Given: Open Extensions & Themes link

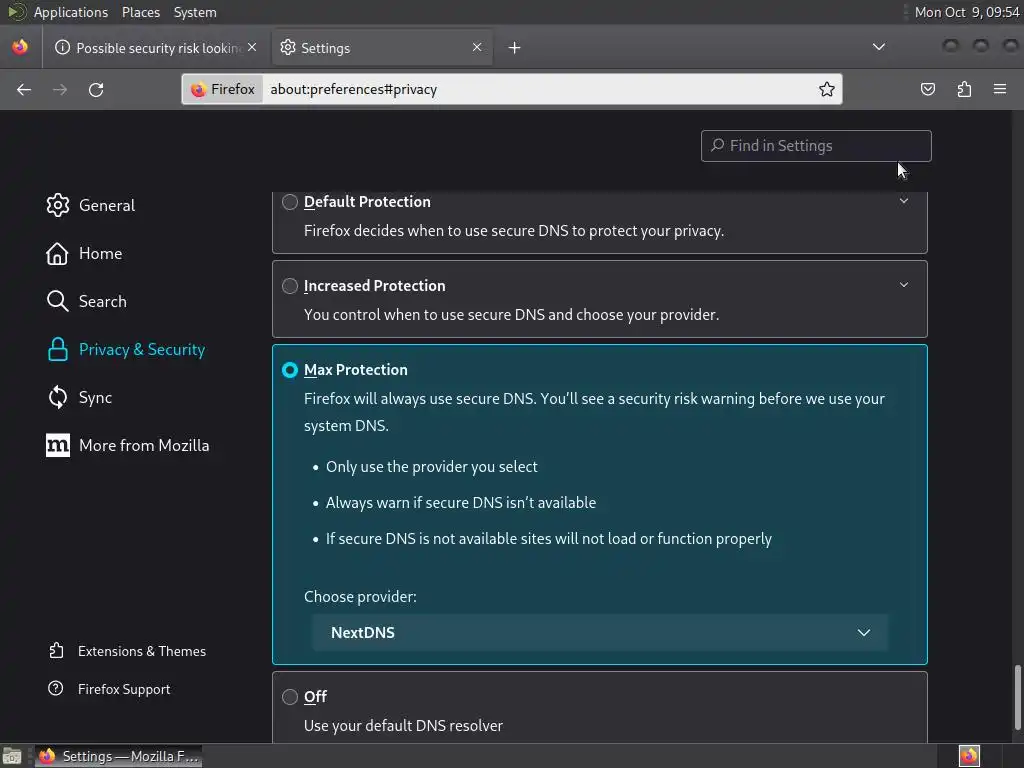Looking at the screenshot, I should click(x=141, y=651).
